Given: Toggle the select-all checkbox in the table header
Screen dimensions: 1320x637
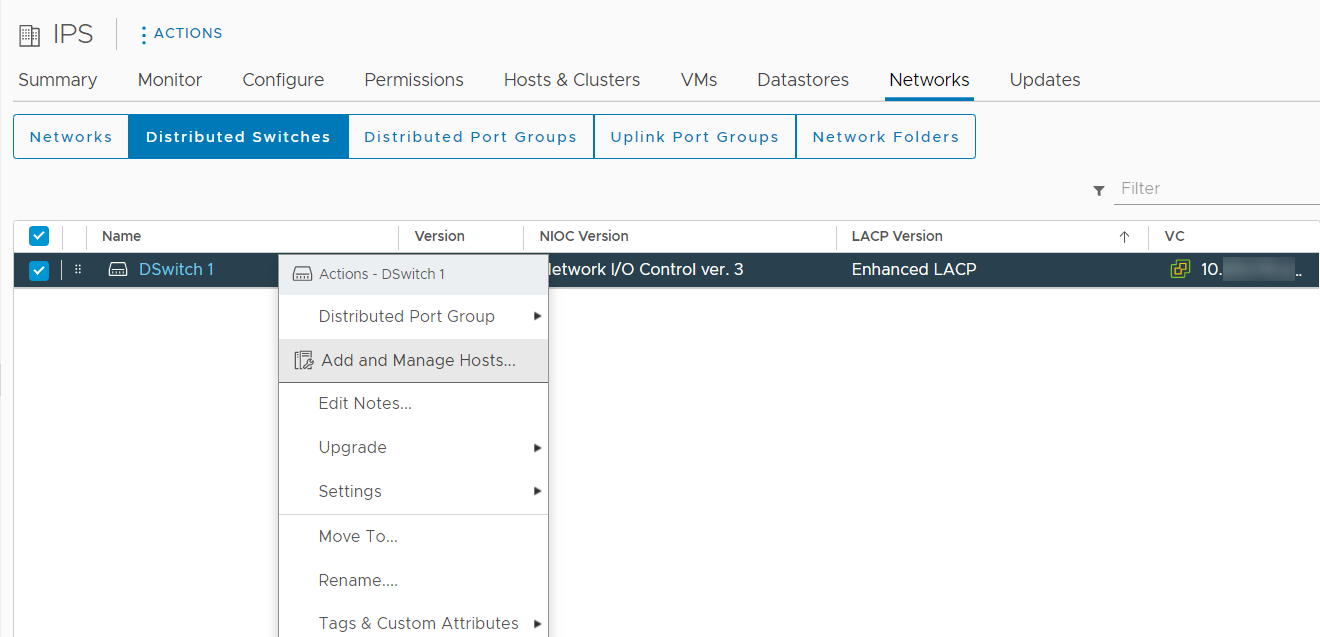Looking at the screenshot, I should [39, 236].
